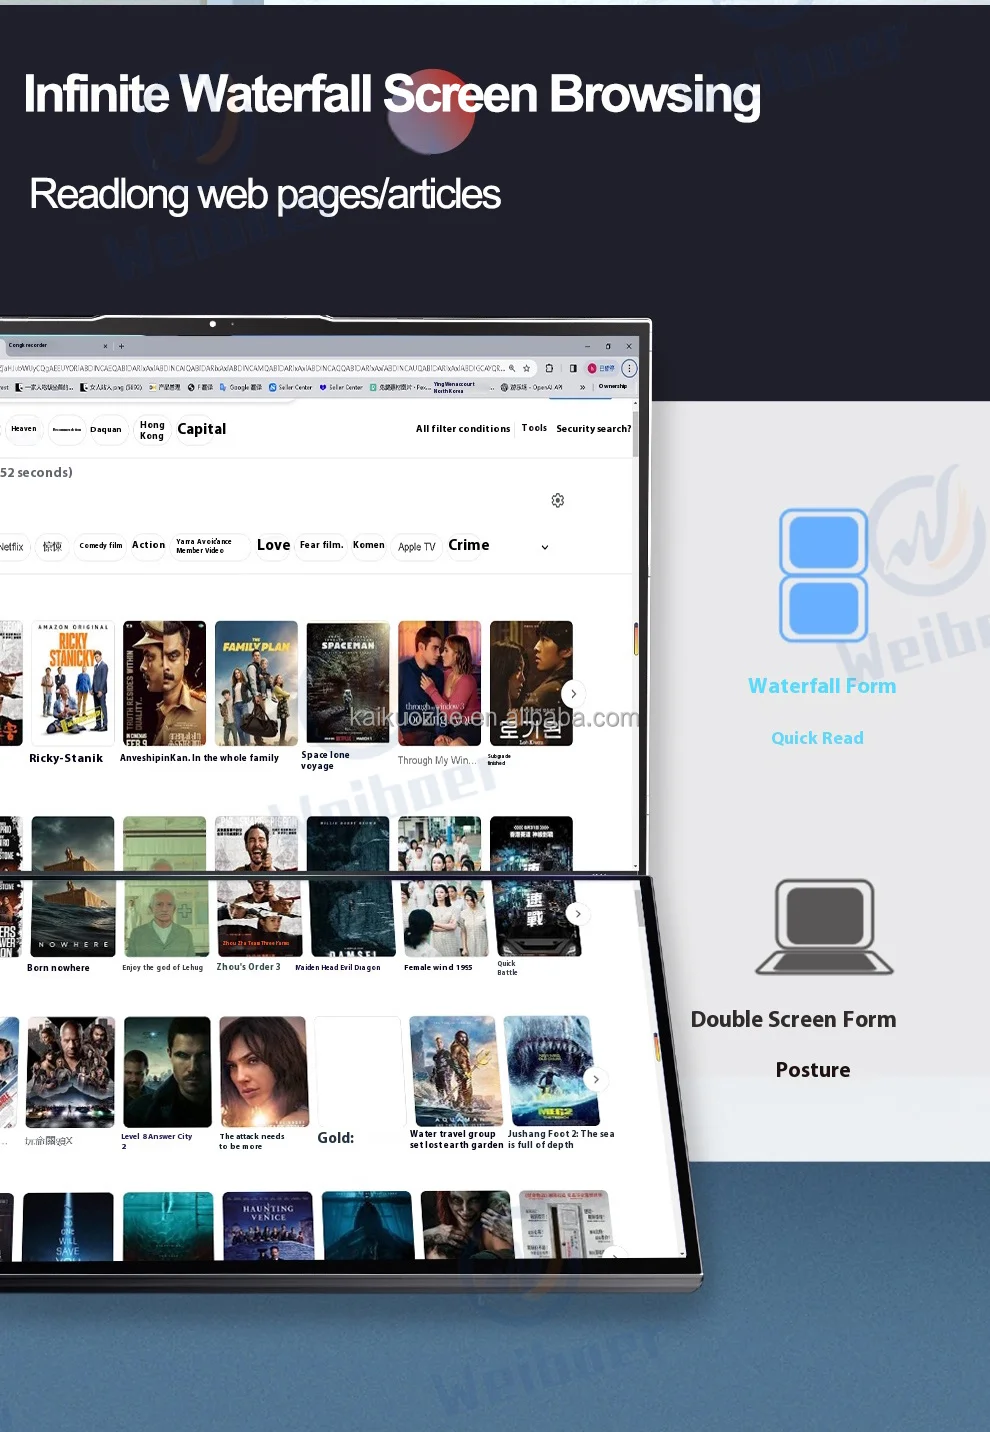Select the Crime genre chip

(x=468, y=545)
